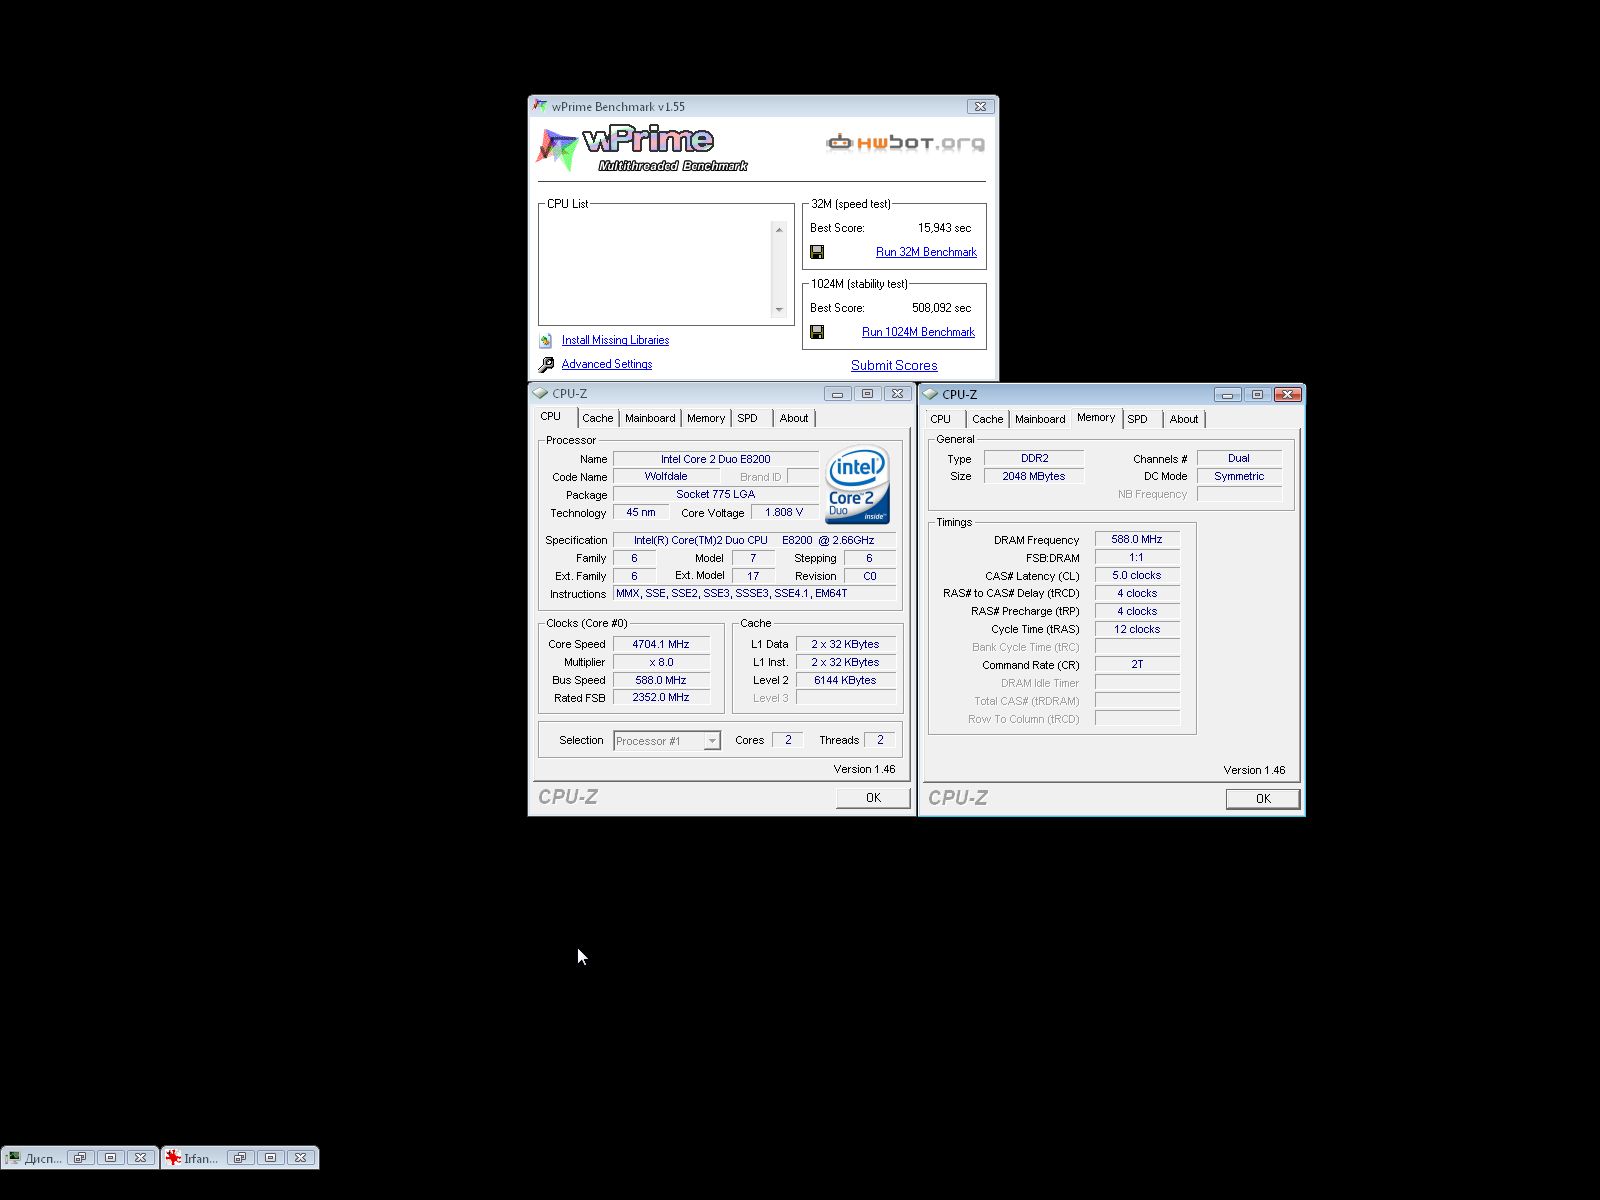Select the CPU tab in left CPU-Z
The image size is (1600, 1200).
(551, 416)
